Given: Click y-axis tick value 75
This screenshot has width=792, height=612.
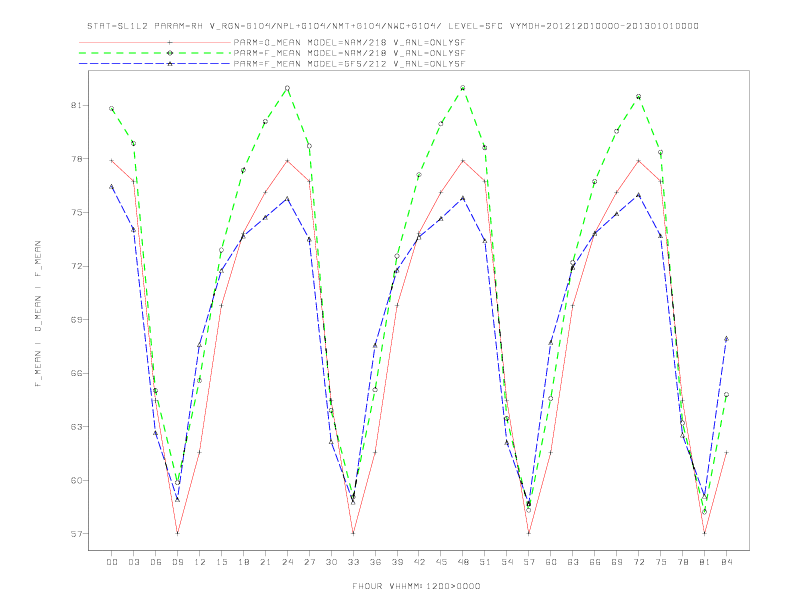Looking at the screenshot, I should (x=76, y=213).
